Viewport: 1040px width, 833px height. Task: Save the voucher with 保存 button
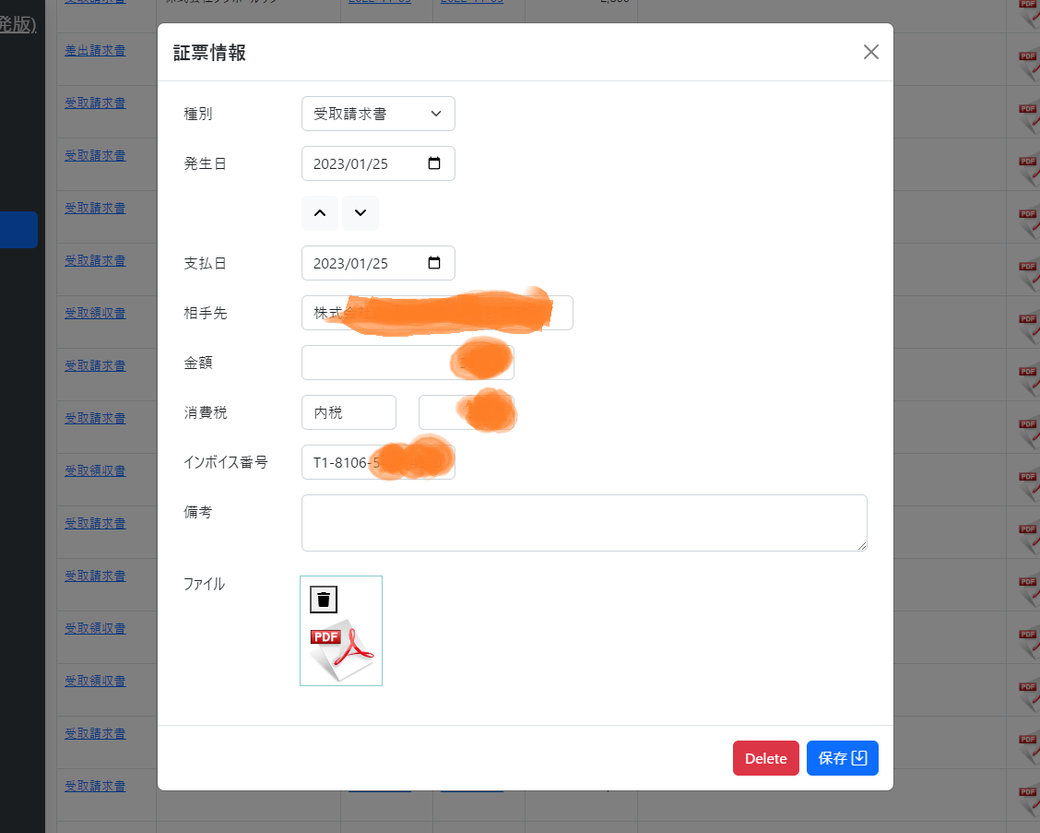[x=842, y=758]
